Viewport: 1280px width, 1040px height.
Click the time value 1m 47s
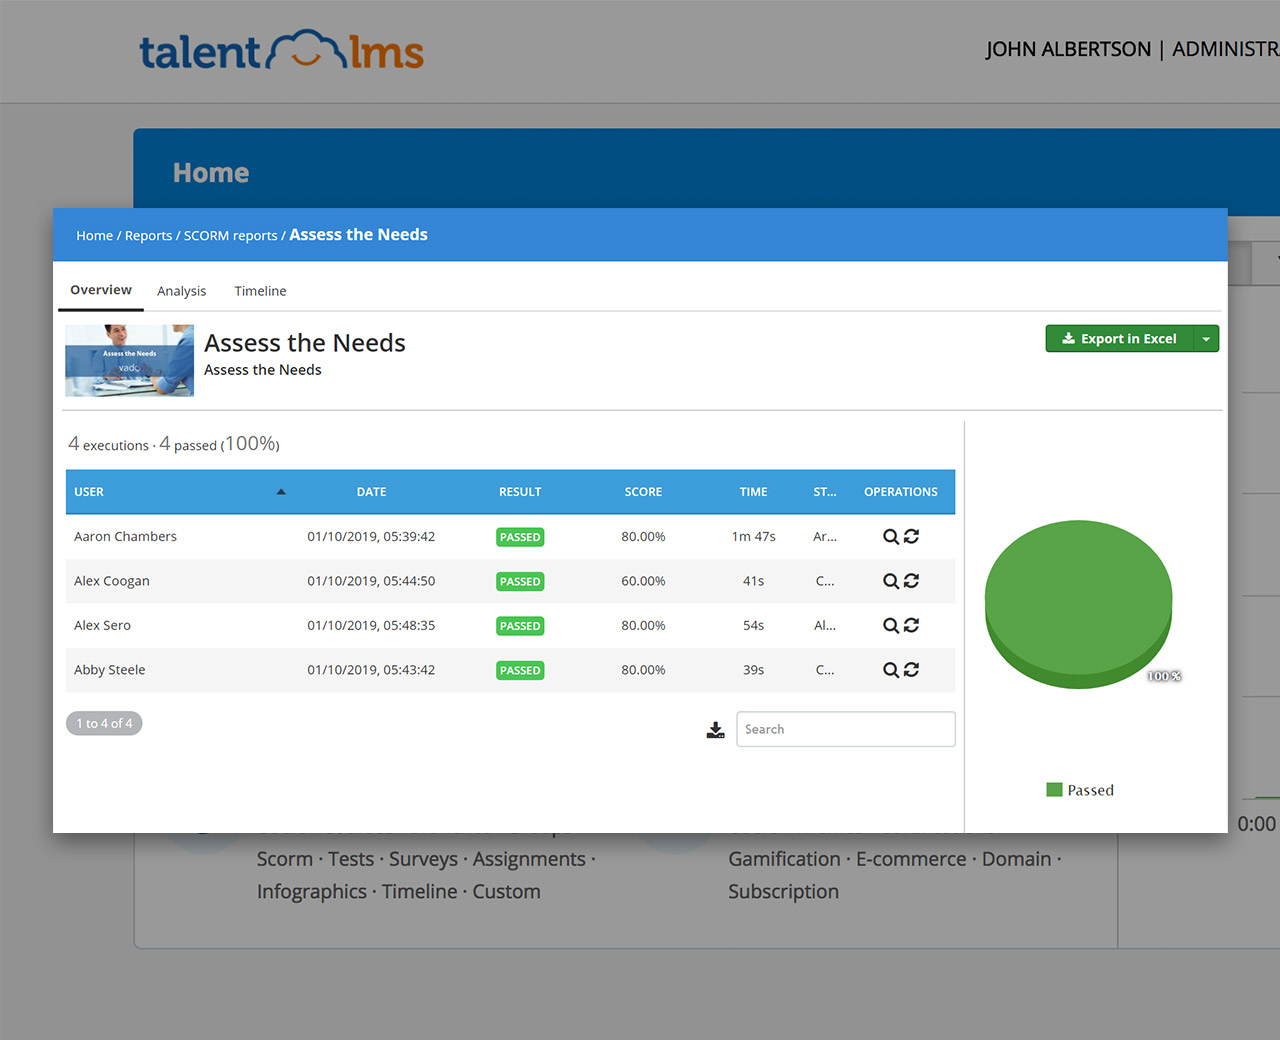(x=753, y=537)
